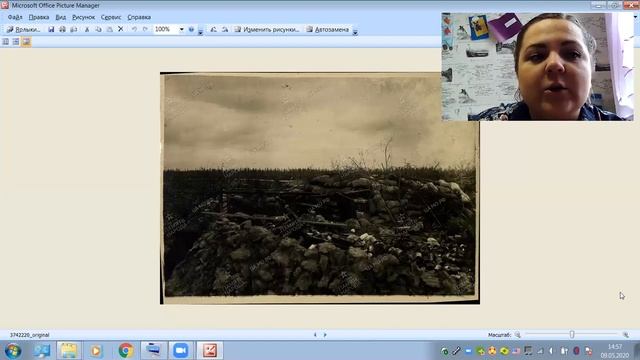
Task: Expand formatting toolbar options arrow
Action: [x=355, y=31]
